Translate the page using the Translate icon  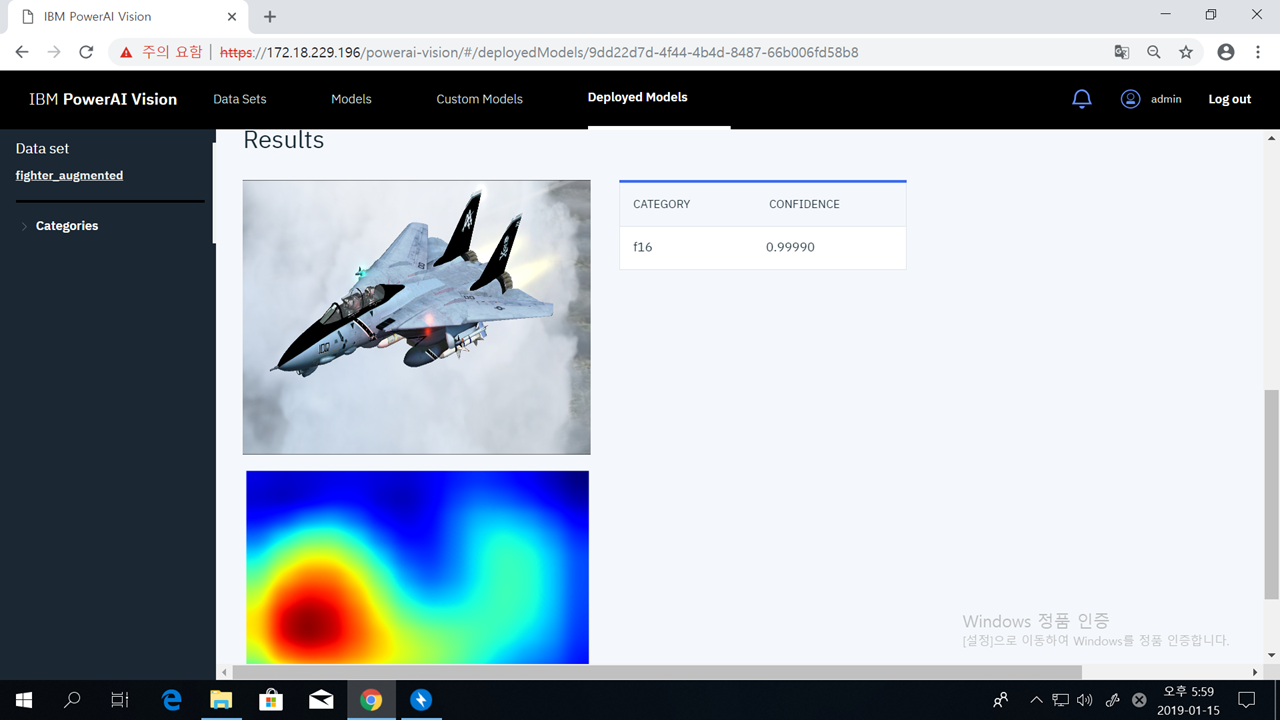point(1121,51)
